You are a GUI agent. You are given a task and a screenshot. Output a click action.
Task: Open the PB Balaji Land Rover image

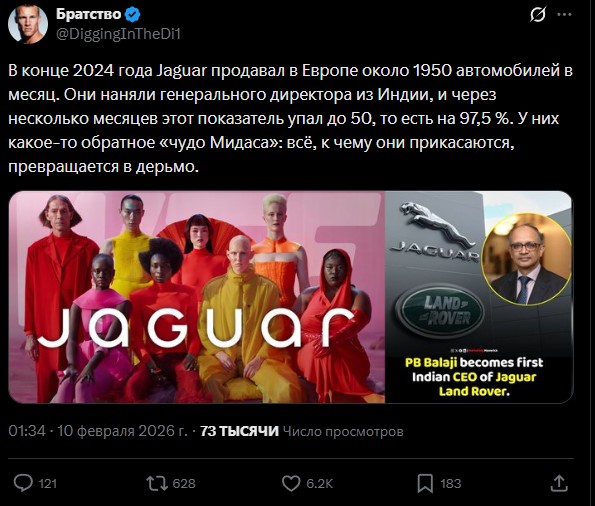click(479, 297)
